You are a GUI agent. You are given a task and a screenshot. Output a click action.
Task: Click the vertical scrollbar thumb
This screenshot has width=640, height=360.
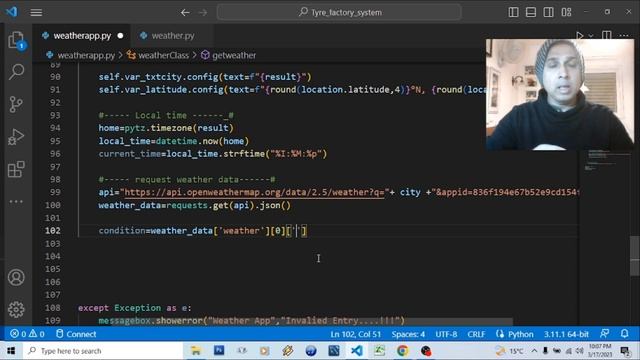click(635, 256)
